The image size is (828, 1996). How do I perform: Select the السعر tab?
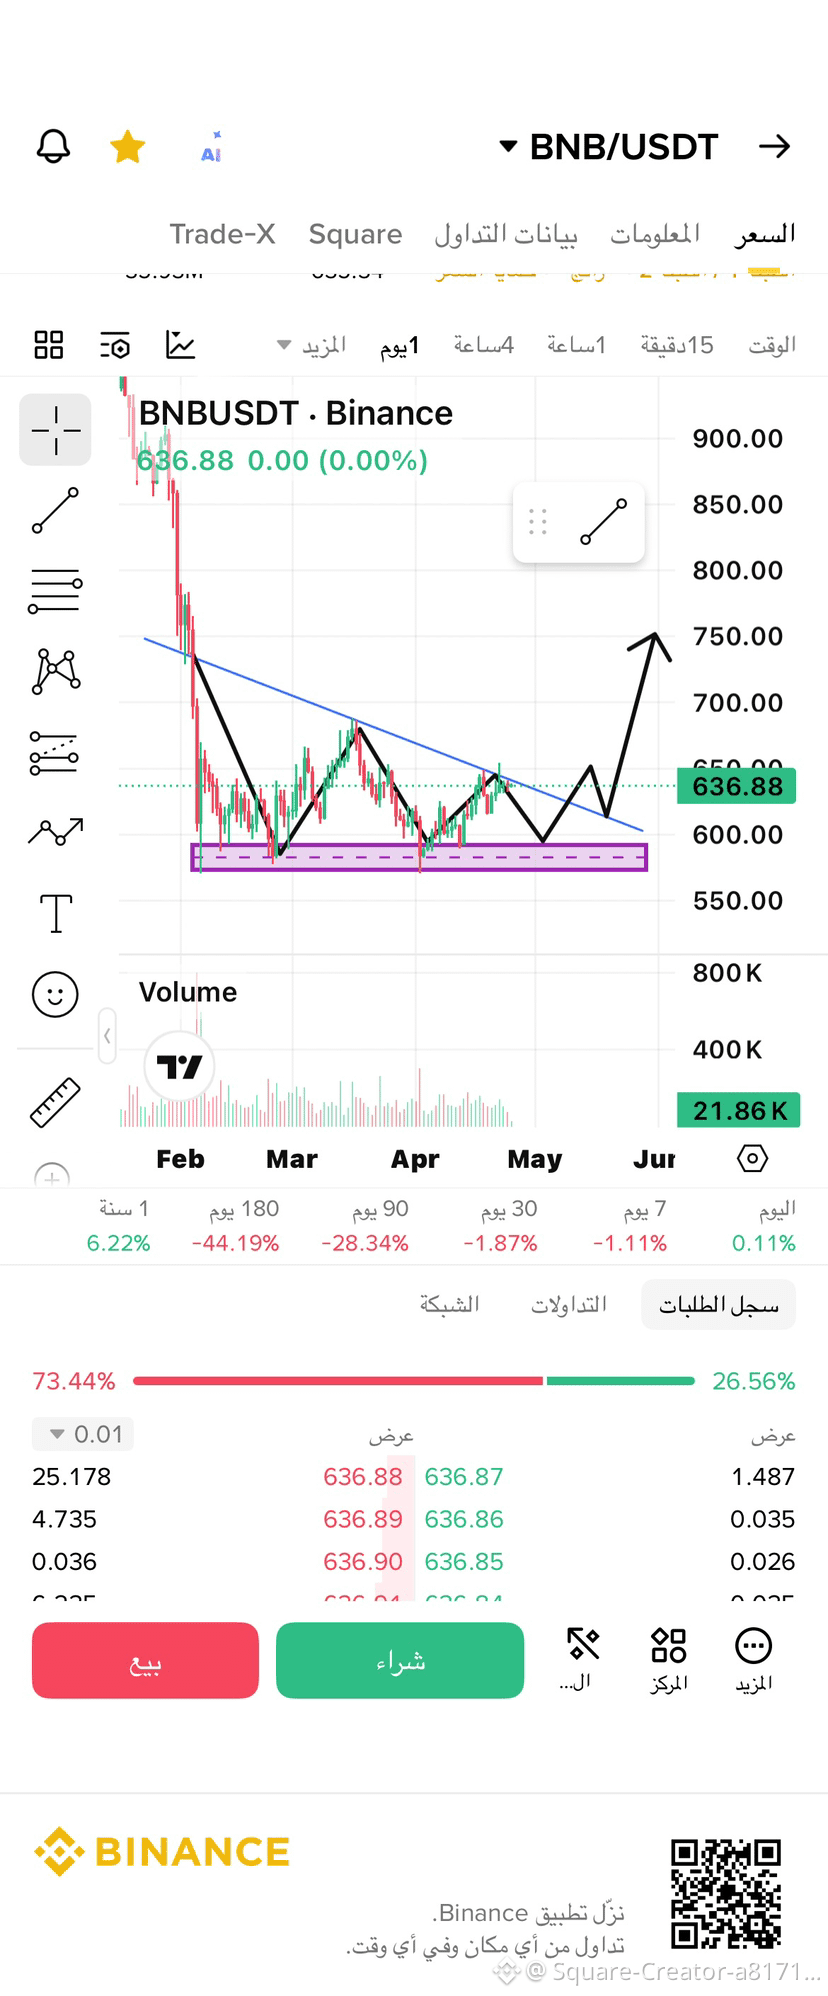click(765, 234)
